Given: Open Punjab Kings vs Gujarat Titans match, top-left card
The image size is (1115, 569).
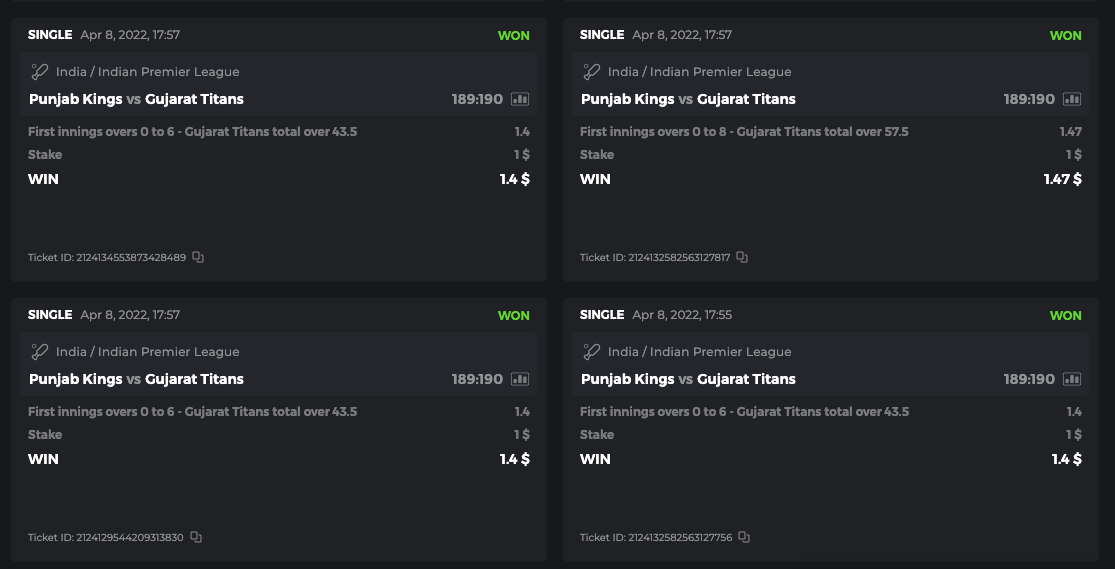Looking at the screenshot, I should 136,99.
